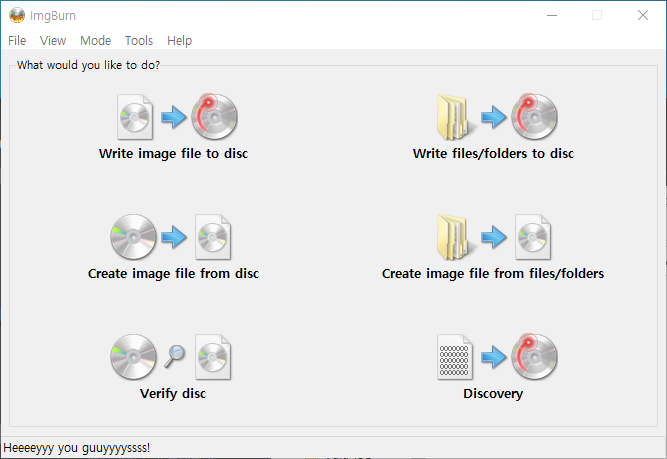The width and height of the screenshot is (667, 459).
Task: Click the Discovery mode icon
Action: [497, 357]
